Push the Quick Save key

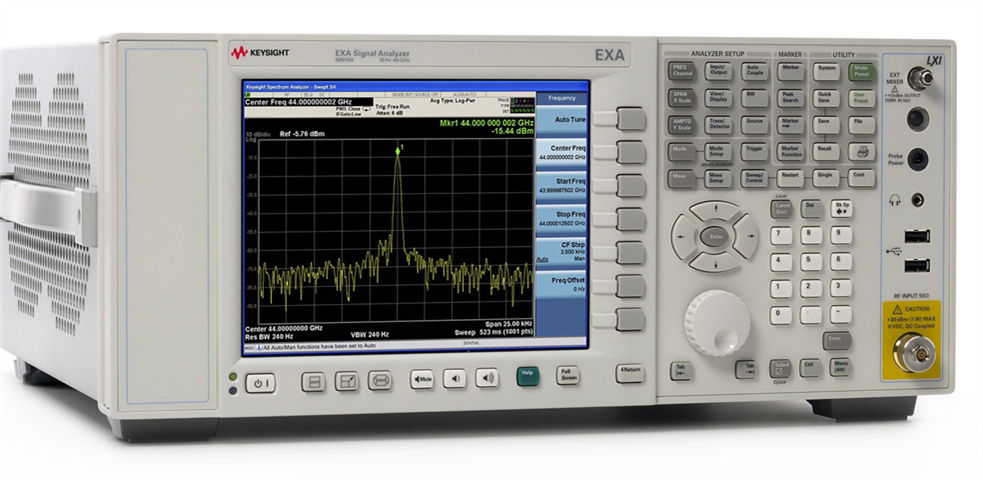point(826,98)
